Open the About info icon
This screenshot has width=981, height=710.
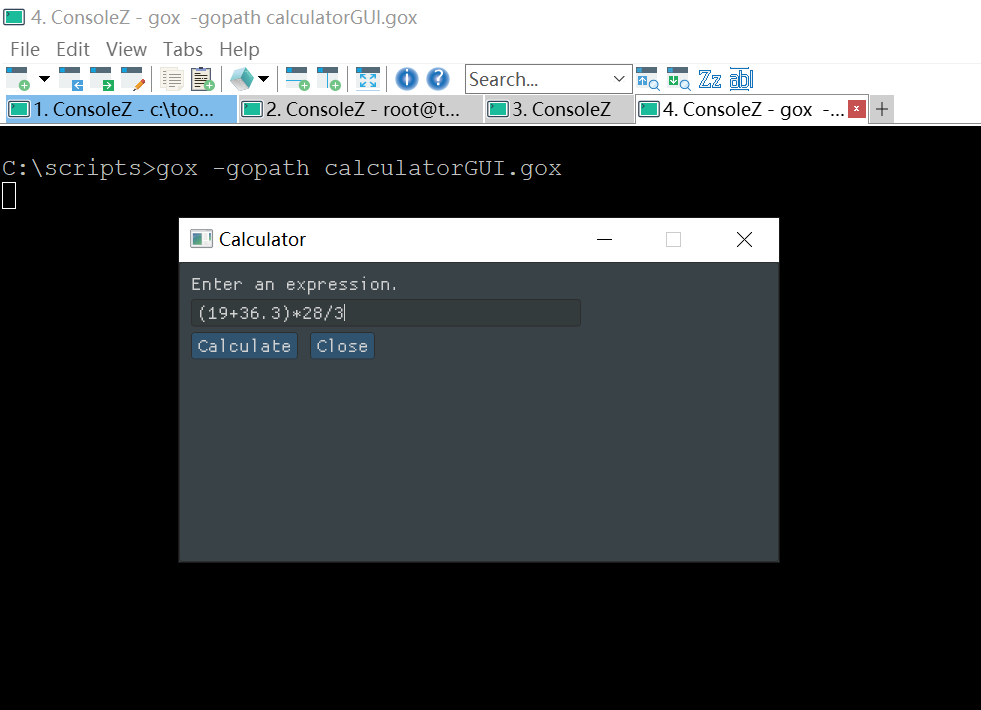click(x=407, y=79)
